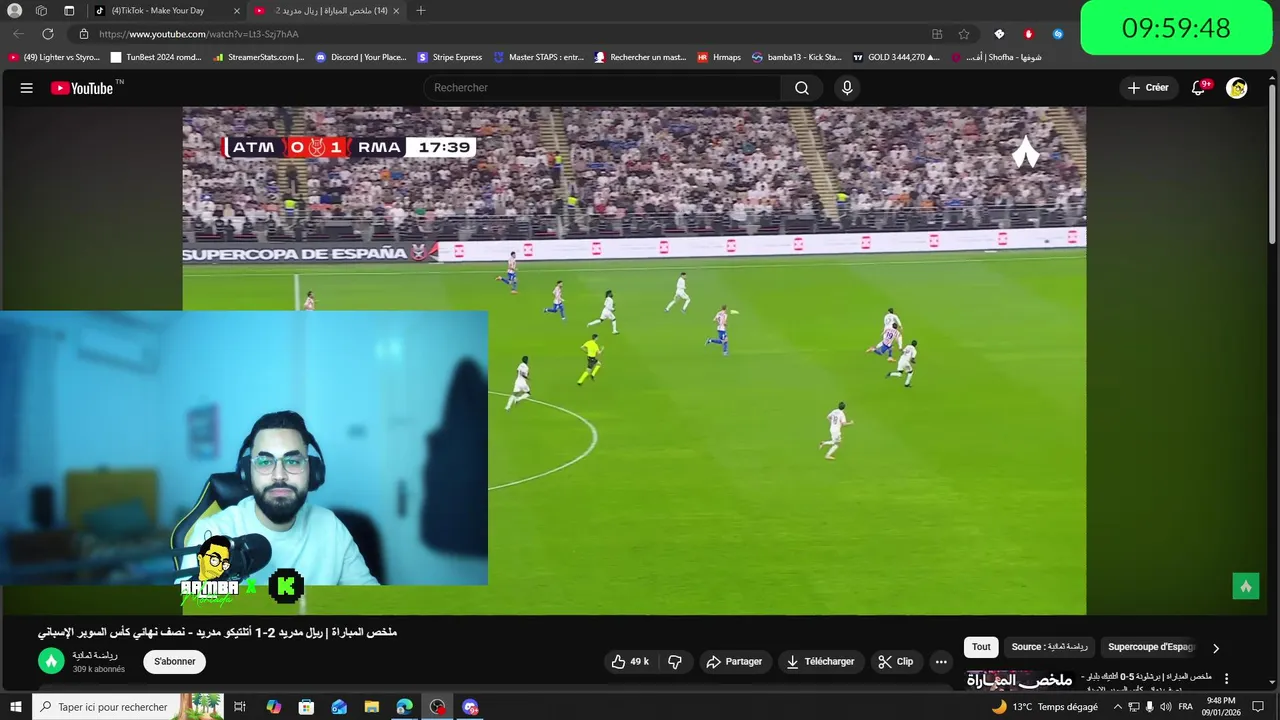Open the YouTube hamburger guide menu
The image size is (1280, 720).
(x=27, y=88)
